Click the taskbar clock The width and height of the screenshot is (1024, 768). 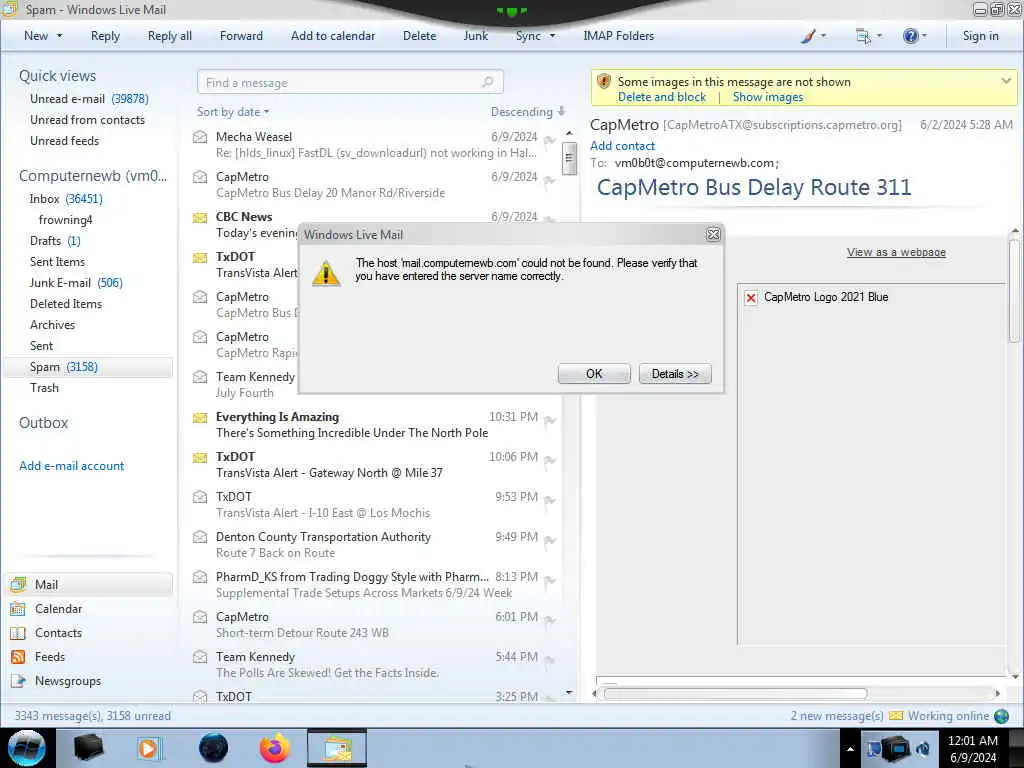click(972, 749)
